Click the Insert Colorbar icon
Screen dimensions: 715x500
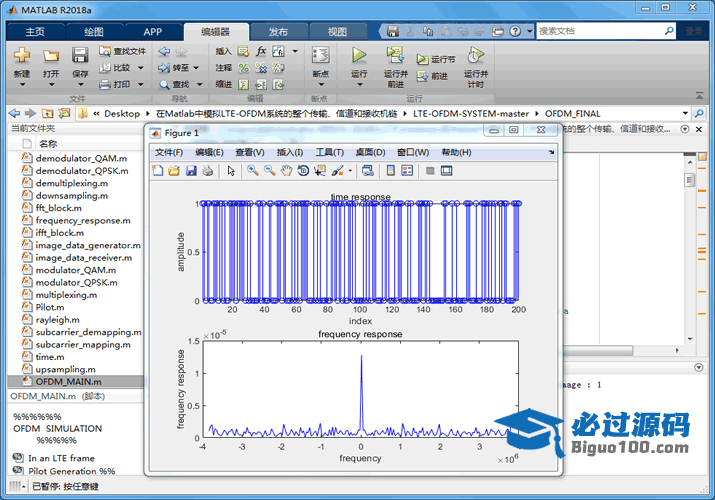click(390, 171)
